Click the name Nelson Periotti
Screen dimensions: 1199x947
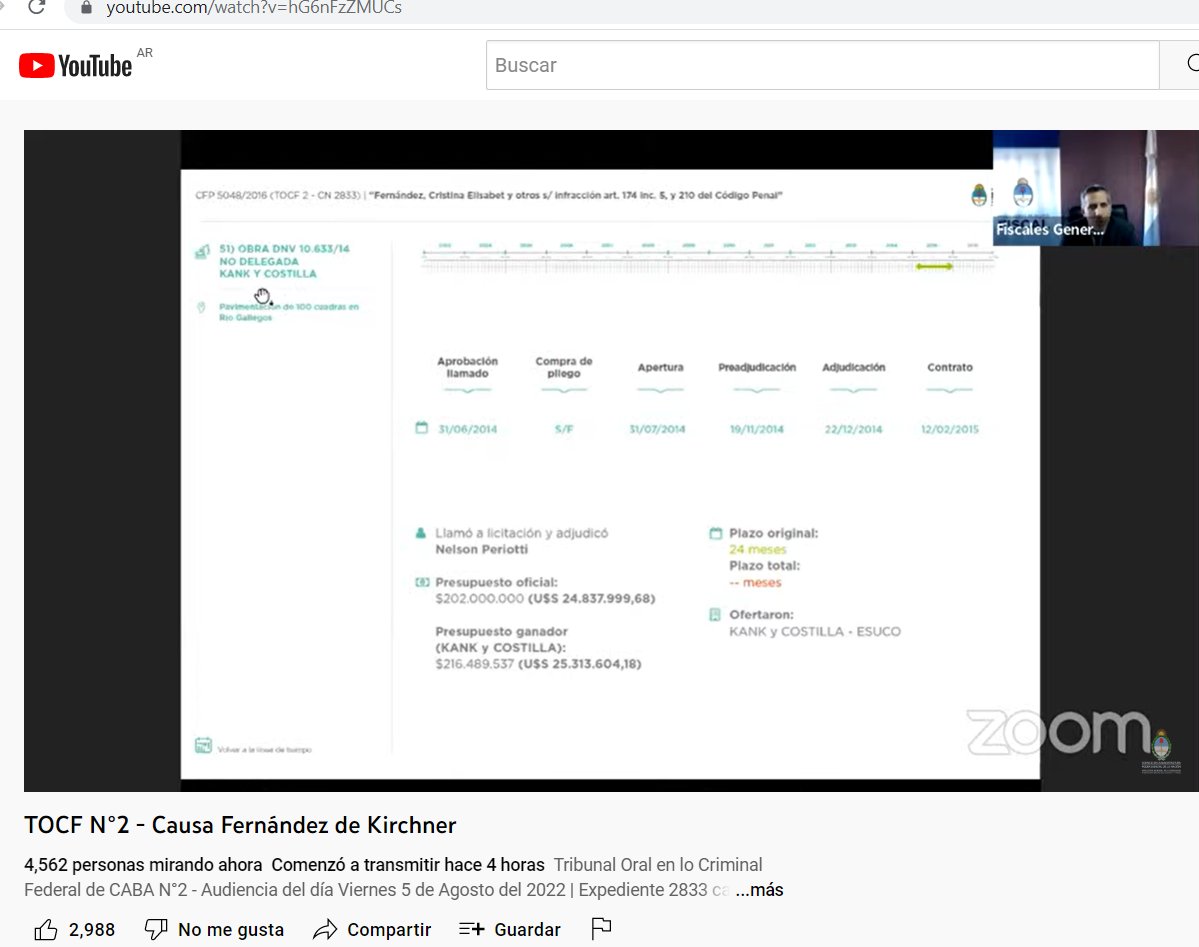[x=482, y=549]
